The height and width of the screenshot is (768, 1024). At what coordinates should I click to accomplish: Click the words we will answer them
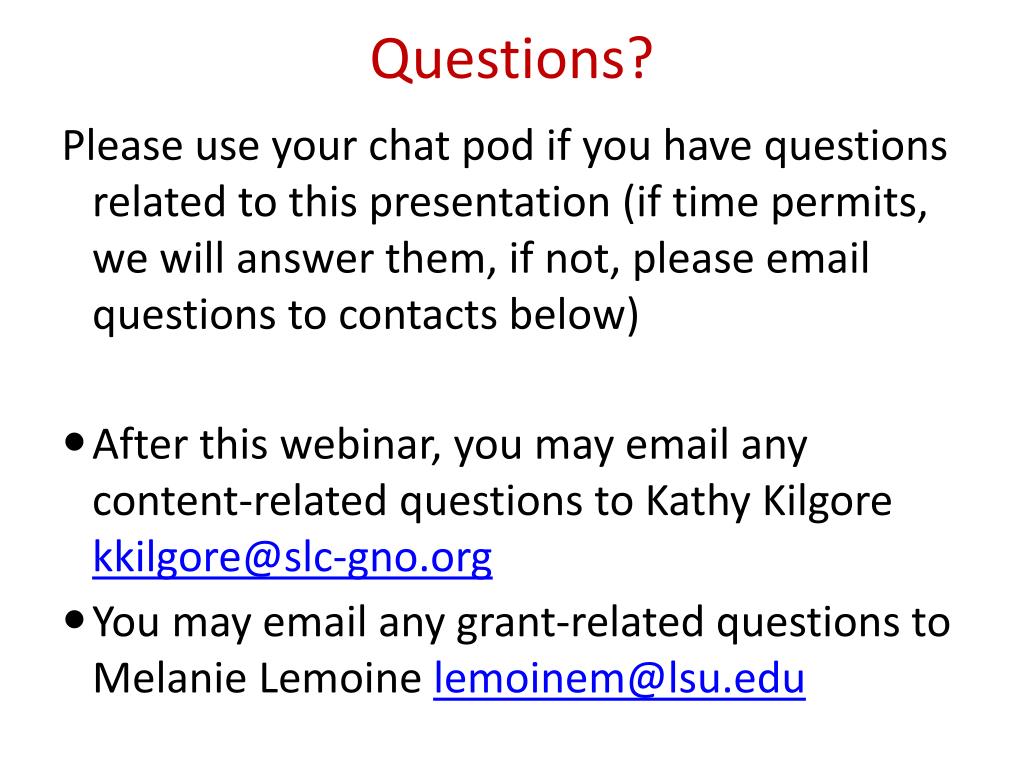pyautogui.click(x=290, y=259)
